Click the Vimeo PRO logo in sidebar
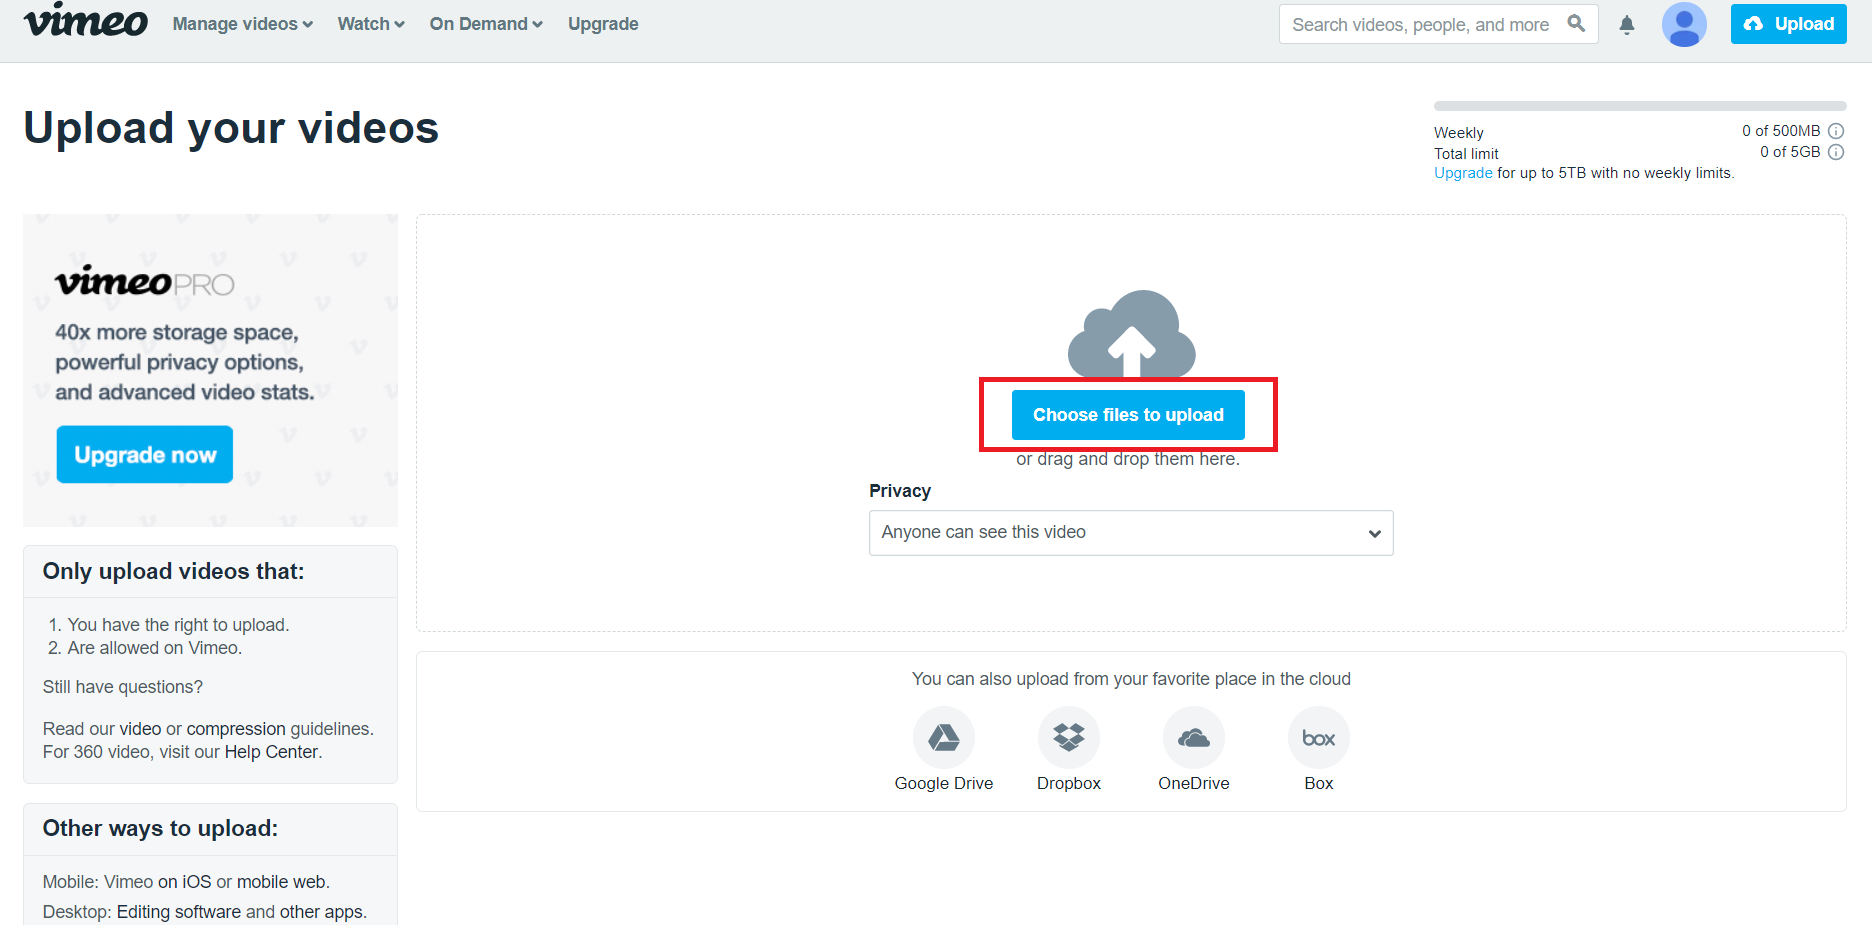This screenshot has height=925, width=1872. [145, 282]
